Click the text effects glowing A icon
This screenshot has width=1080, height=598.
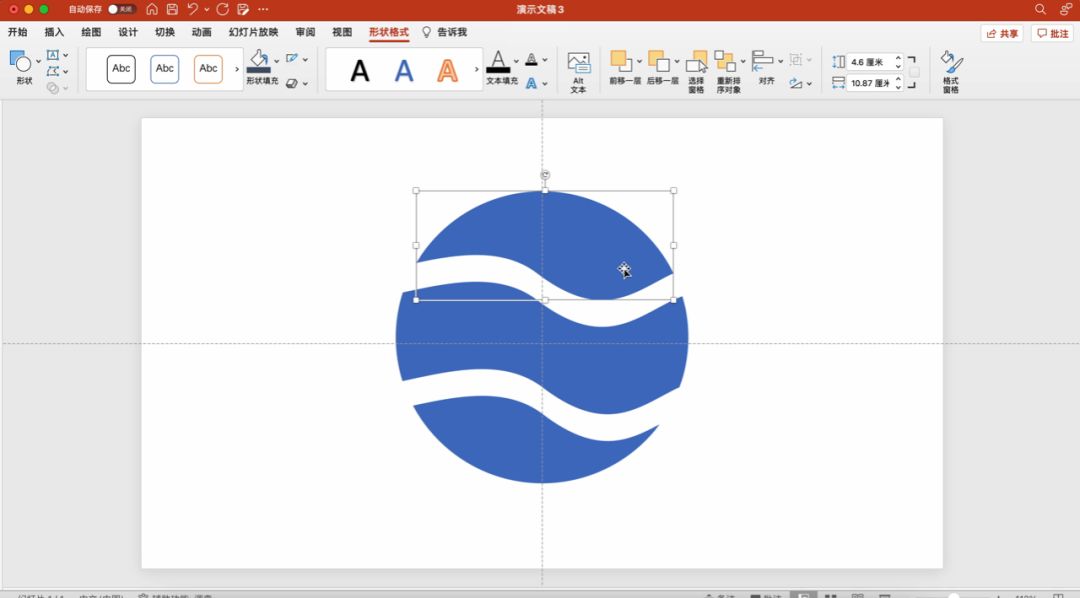pyautogui.click(x=532, y=83)
